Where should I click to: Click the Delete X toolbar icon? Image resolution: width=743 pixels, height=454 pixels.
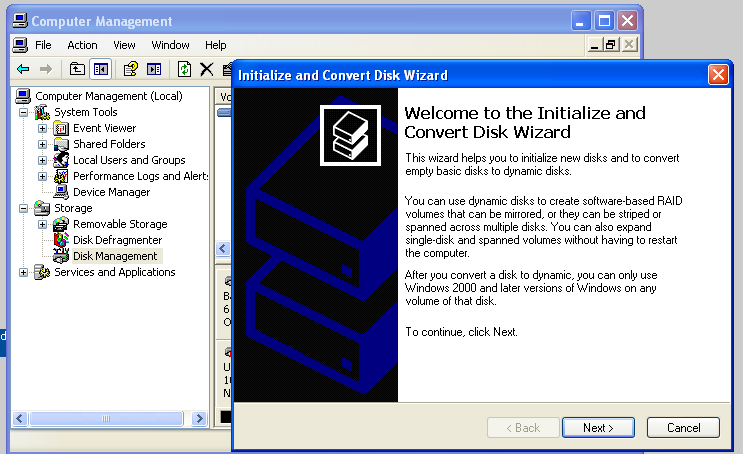point(207,70)
